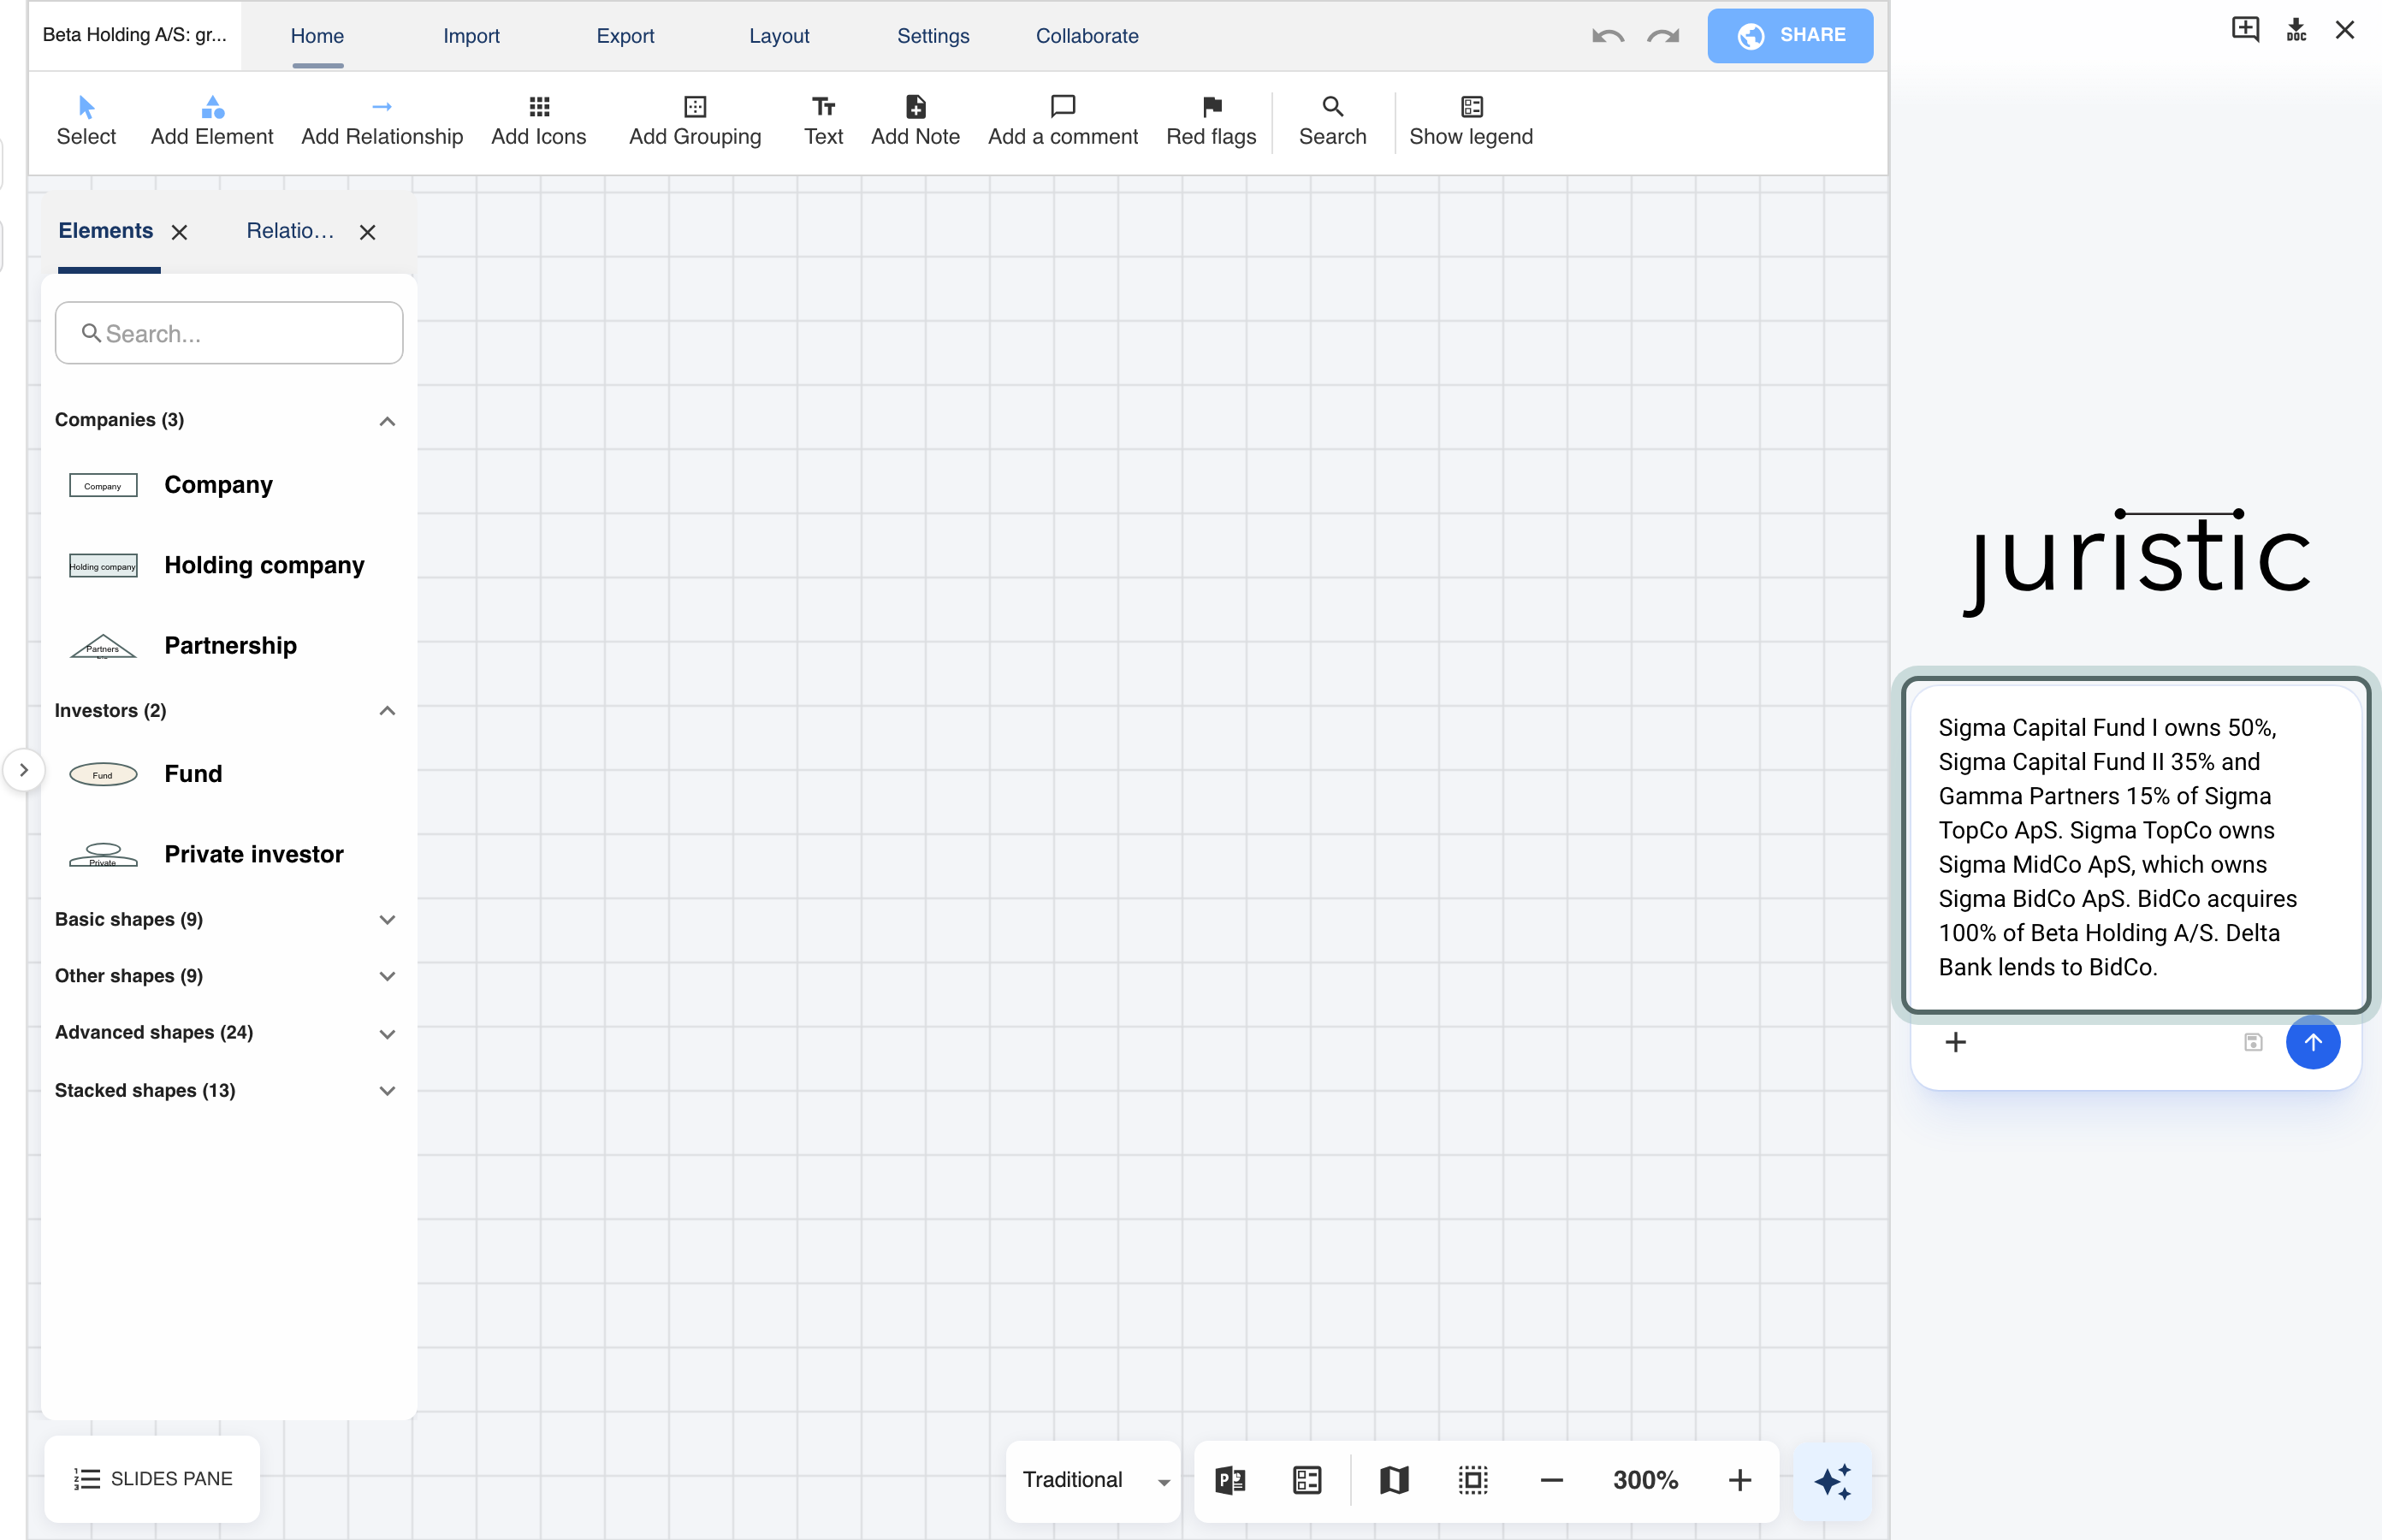Expand the Stacked shapes (13) section
This screenshot has width=2382, height=1540.
pyautogui.click(x=387, y=1091)
